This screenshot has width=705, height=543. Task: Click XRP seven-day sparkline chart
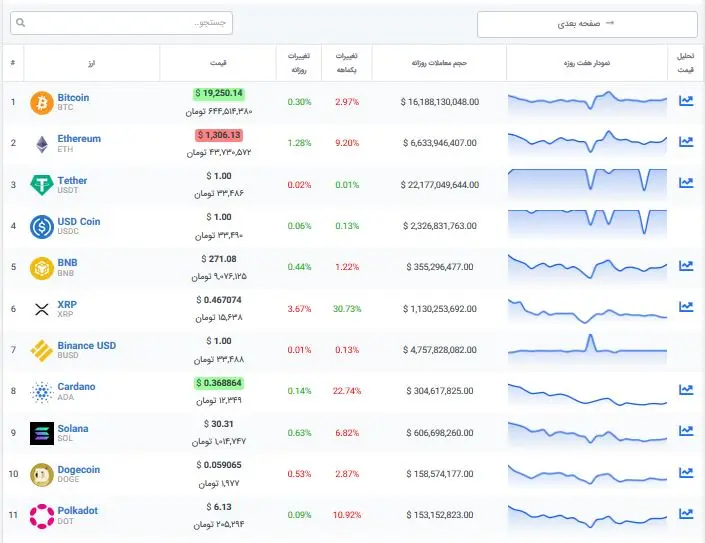point(587,311)
